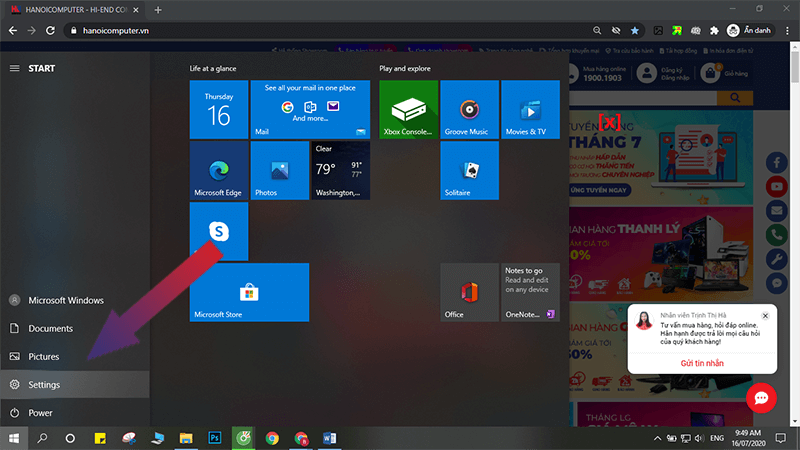Expand the Start hamburger menu
The width and height of the screenshot is (800, 450).
[14, 69]
